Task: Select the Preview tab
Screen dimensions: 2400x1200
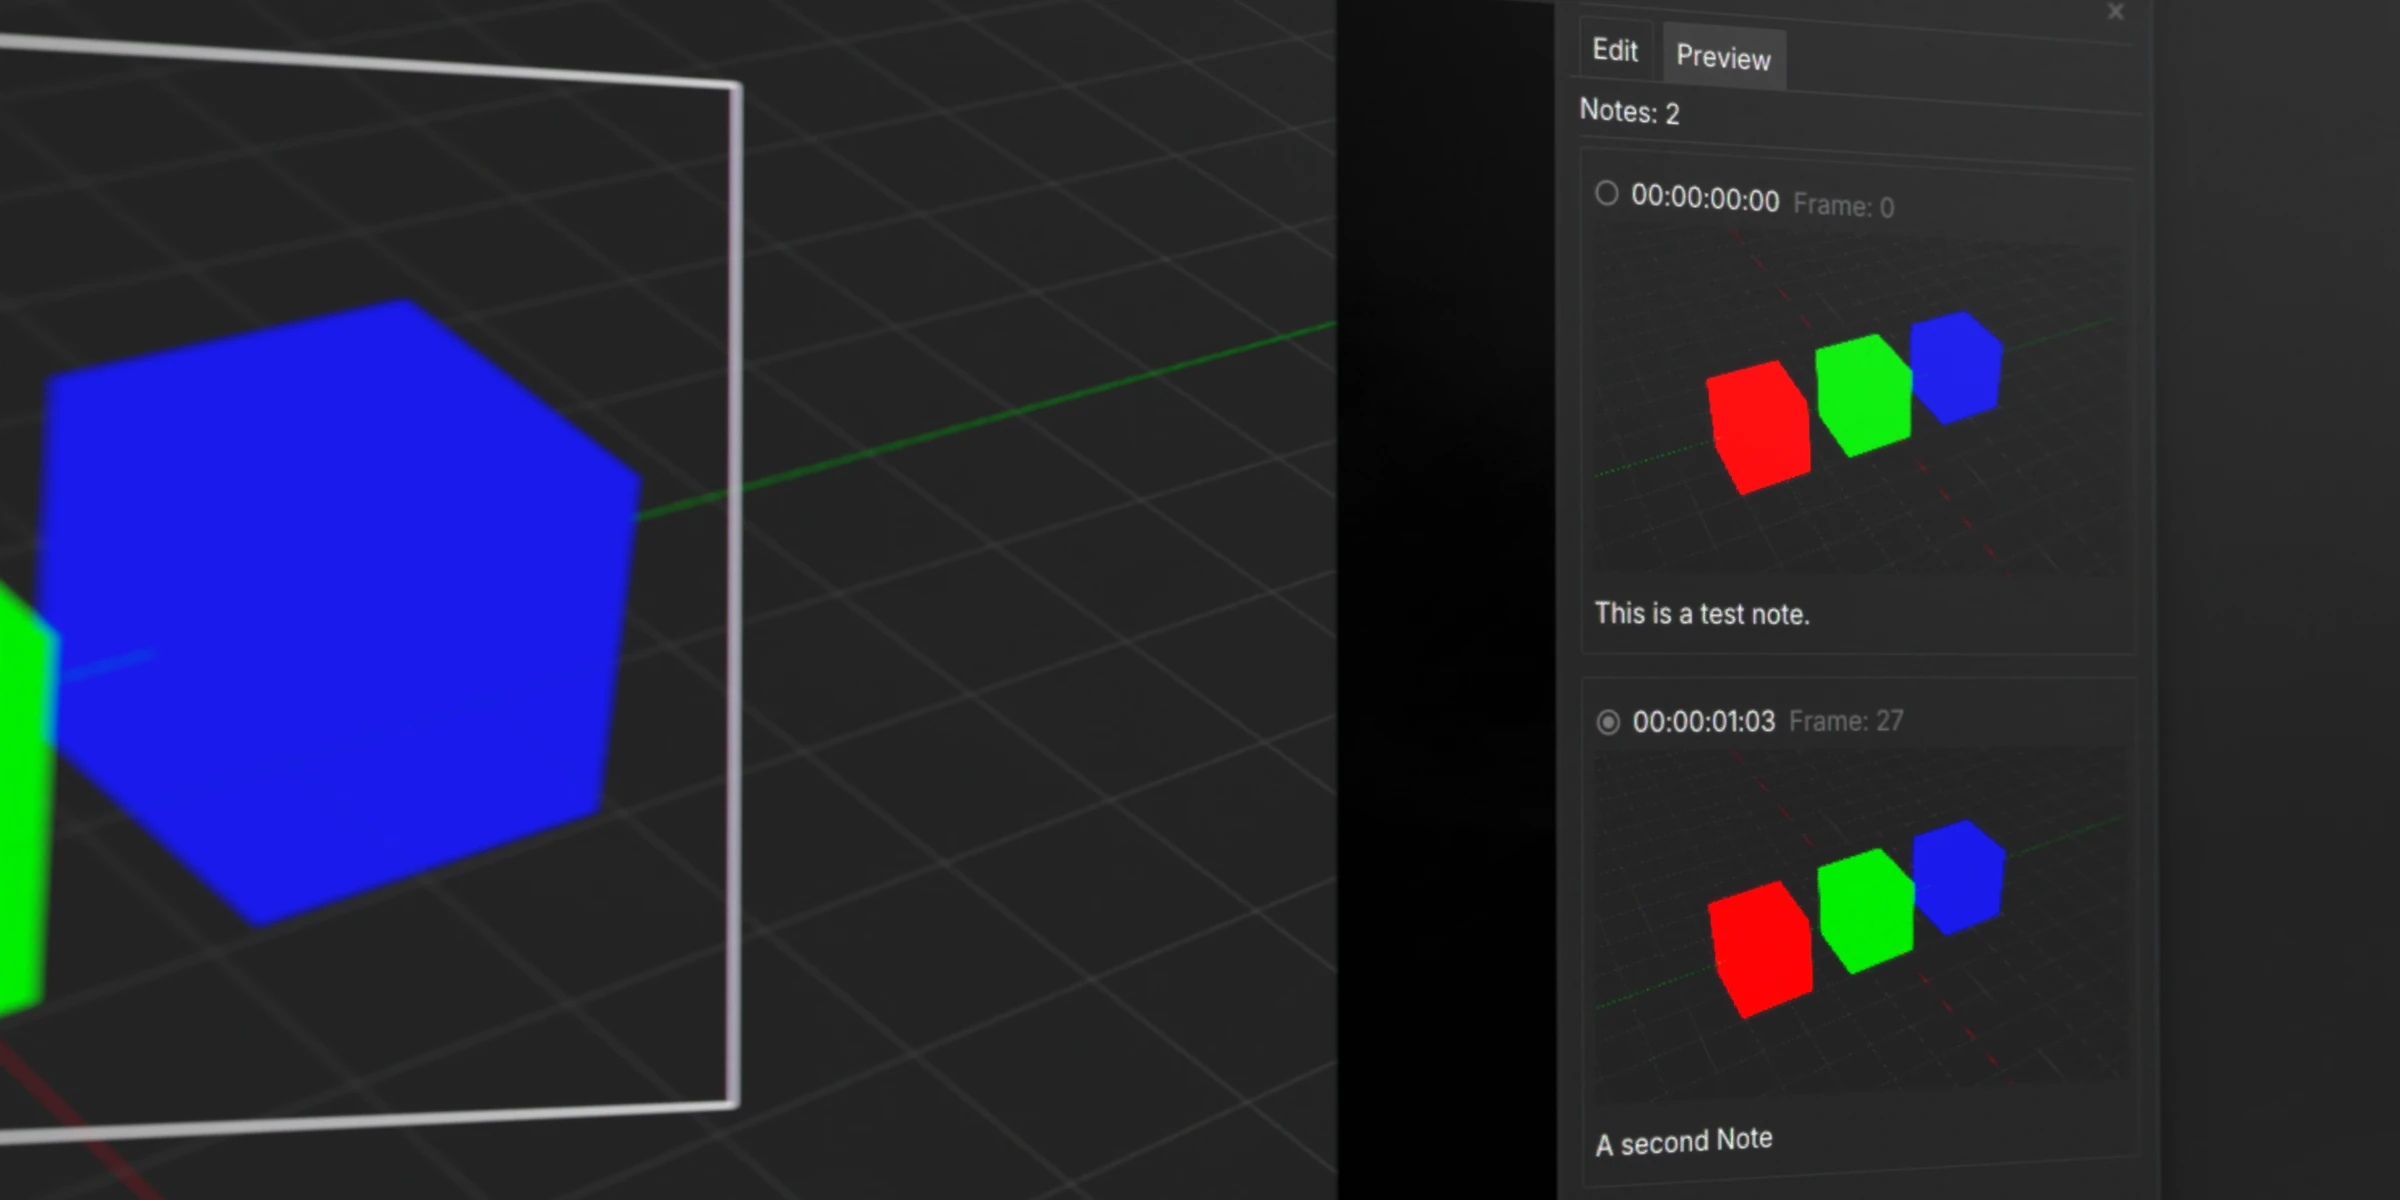Action: click(1723, 57)
